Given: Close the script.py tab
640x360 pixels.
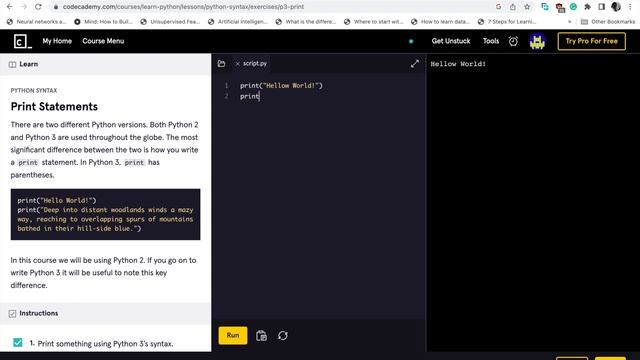Looking at the screenshot, I should point(238,64).
